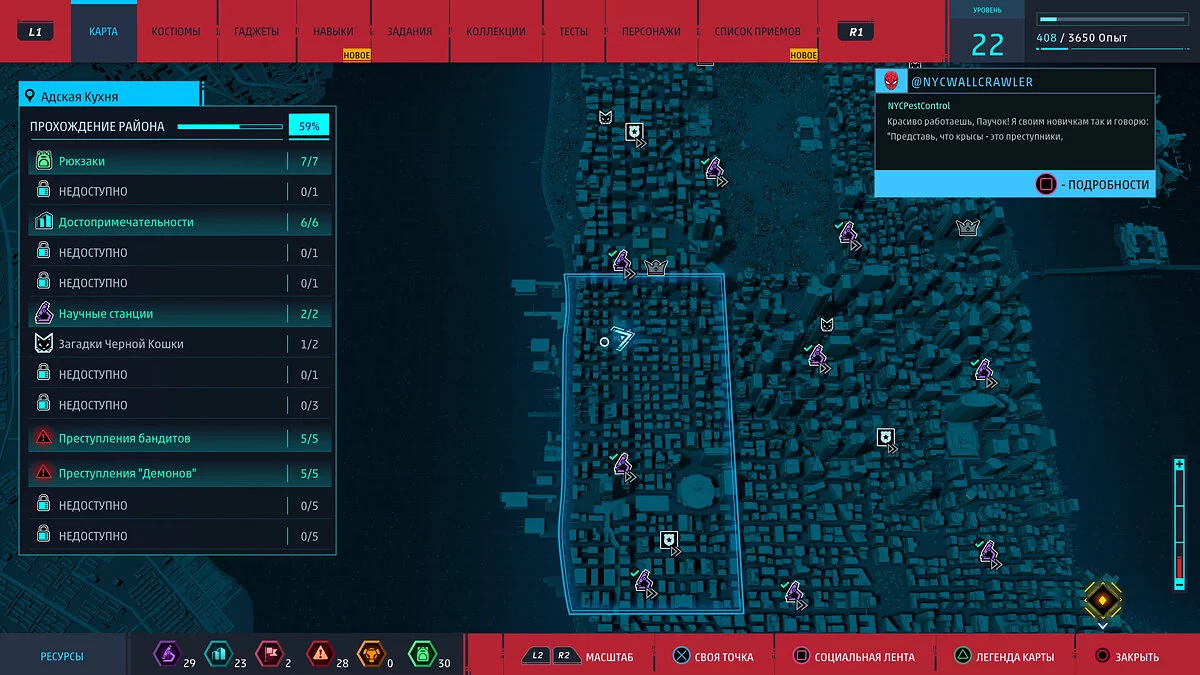
Task: Click the L2 R2 МАСШТАБ control
Action: (578, 657)
